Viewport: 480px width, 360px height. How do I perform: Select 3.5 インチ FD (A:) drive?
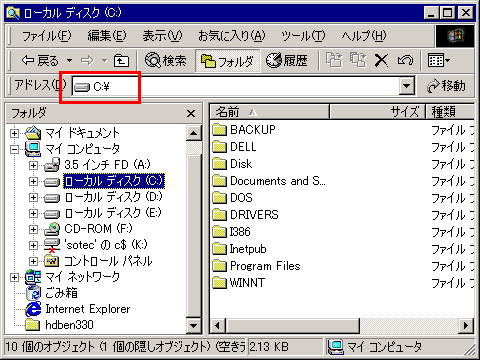(107, 165)
